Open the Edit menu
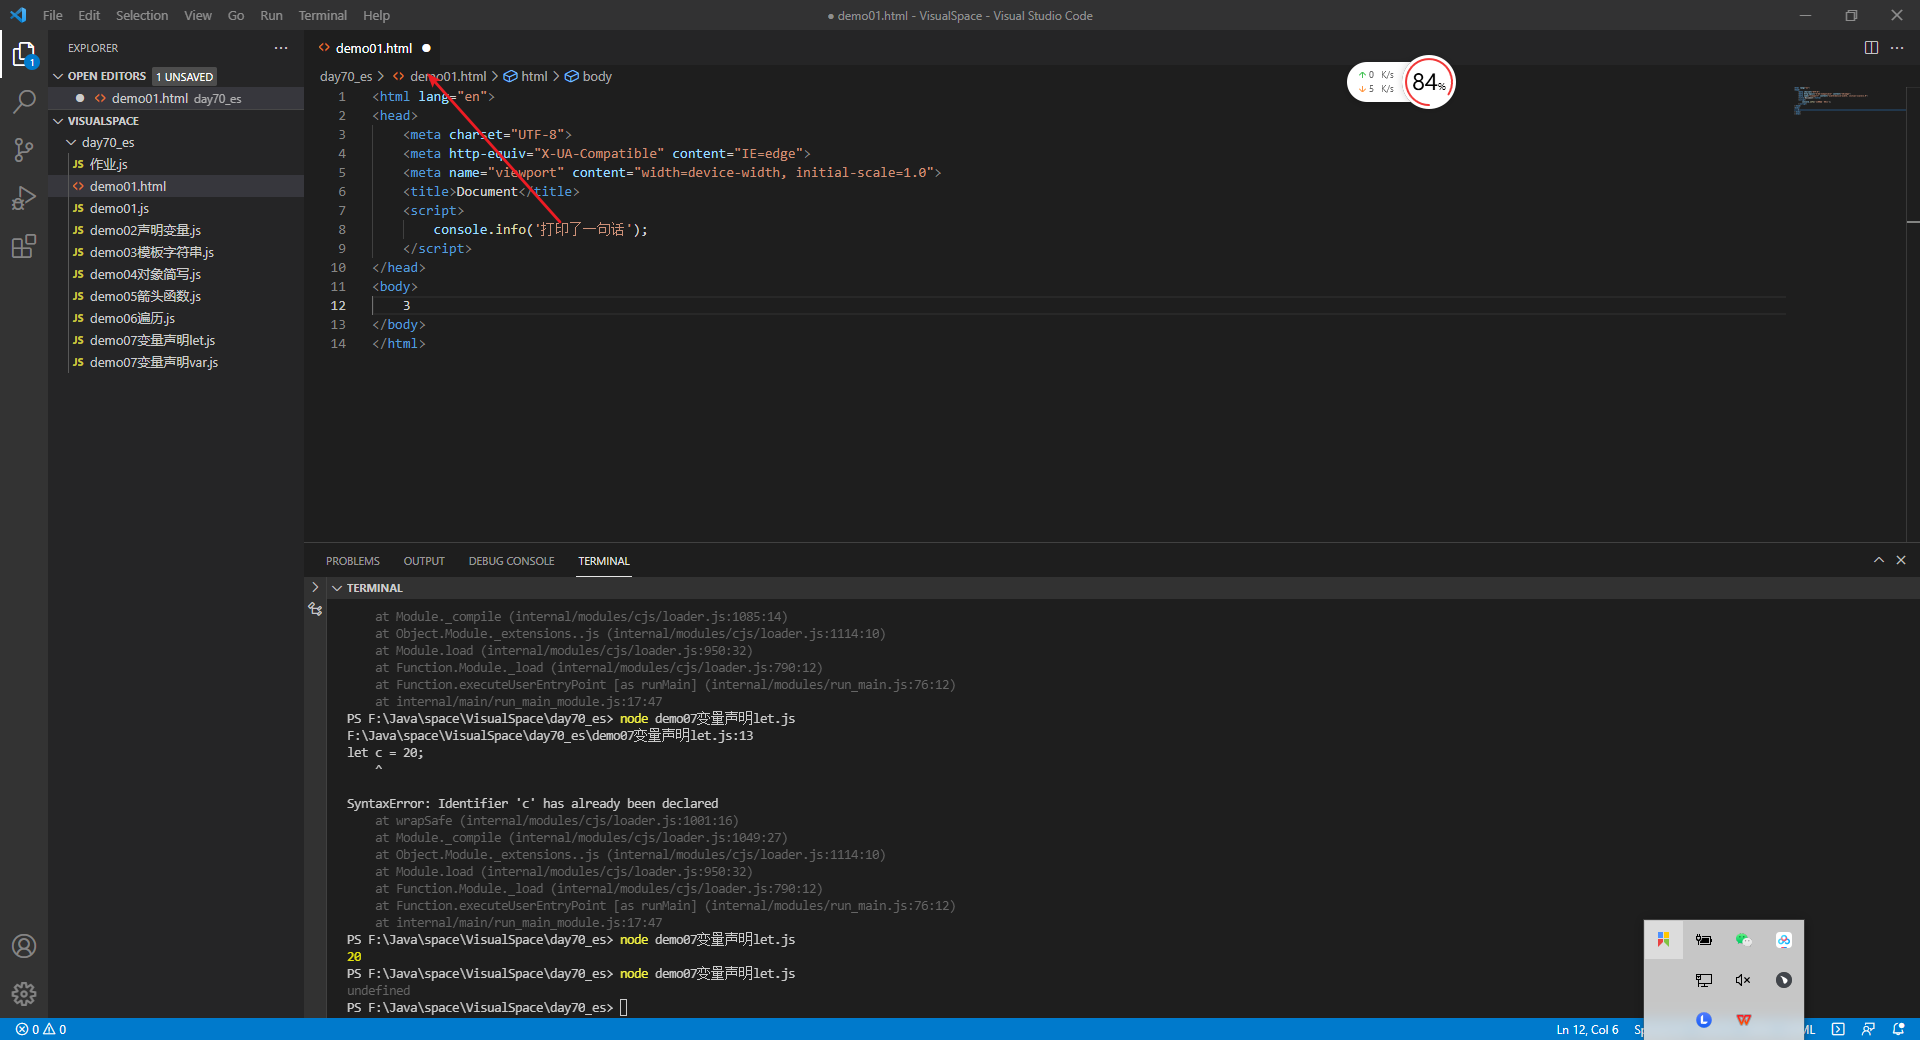 coord(89,15)
